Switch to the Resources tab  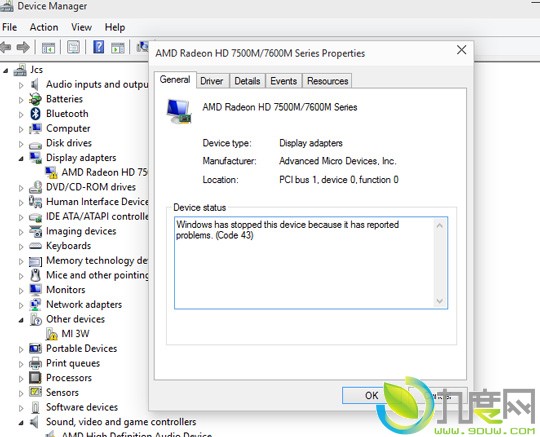coord(328,81)
